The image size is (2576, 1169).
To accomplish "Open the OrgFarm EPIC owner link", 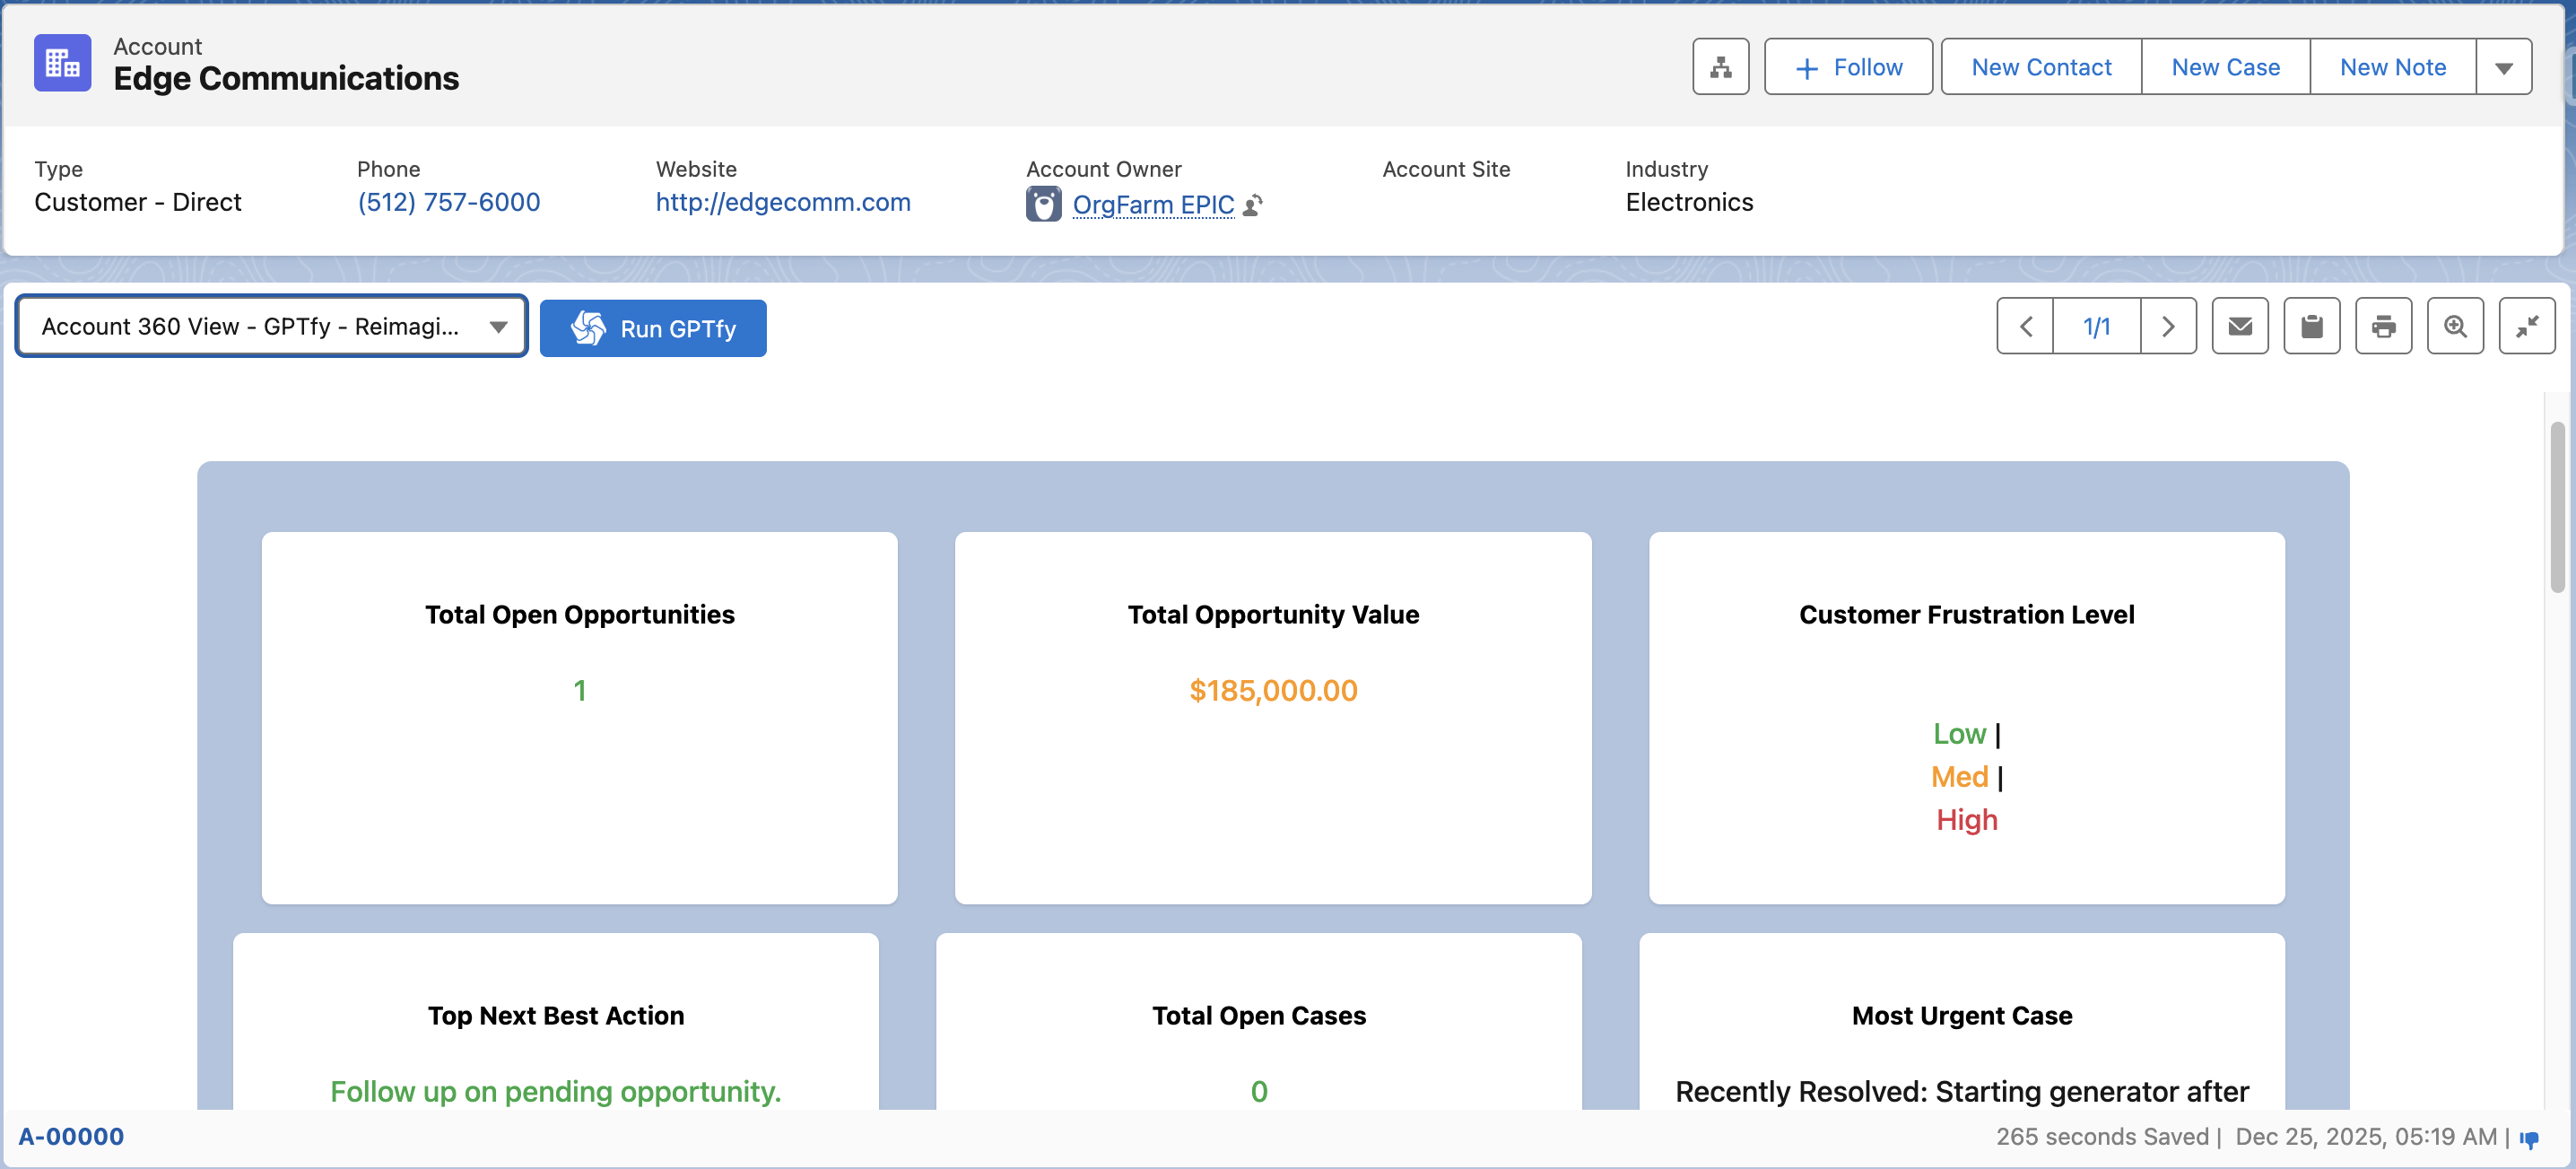I will click(1153, 205).
